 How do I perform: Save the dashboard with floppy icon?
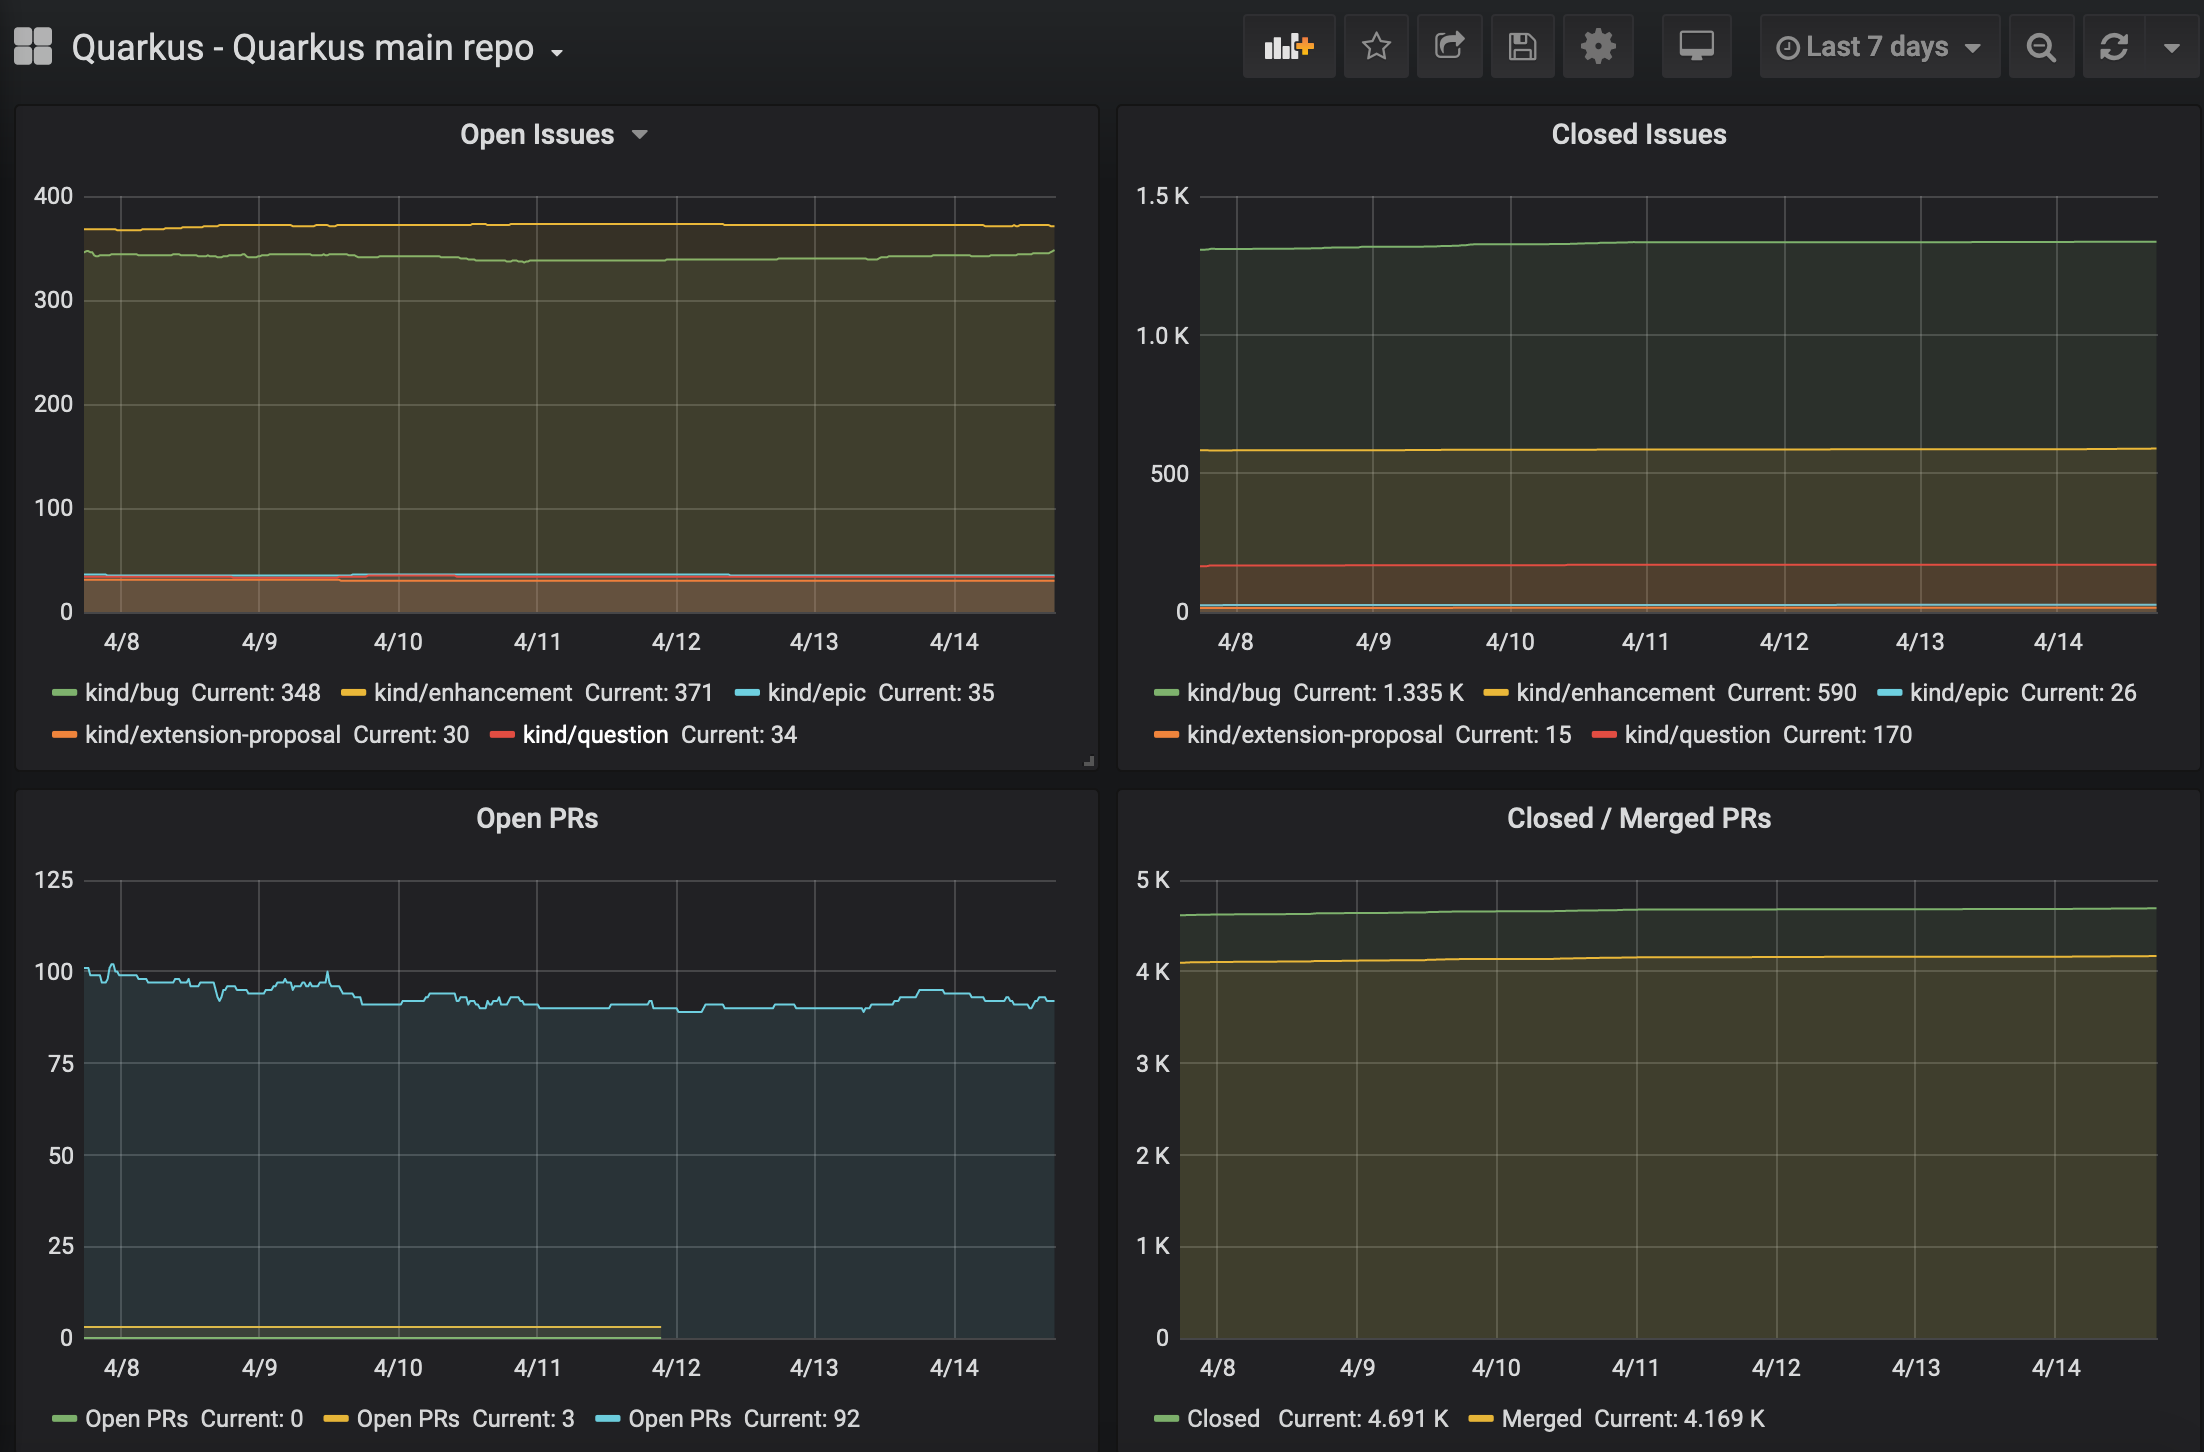(1522, 46)
